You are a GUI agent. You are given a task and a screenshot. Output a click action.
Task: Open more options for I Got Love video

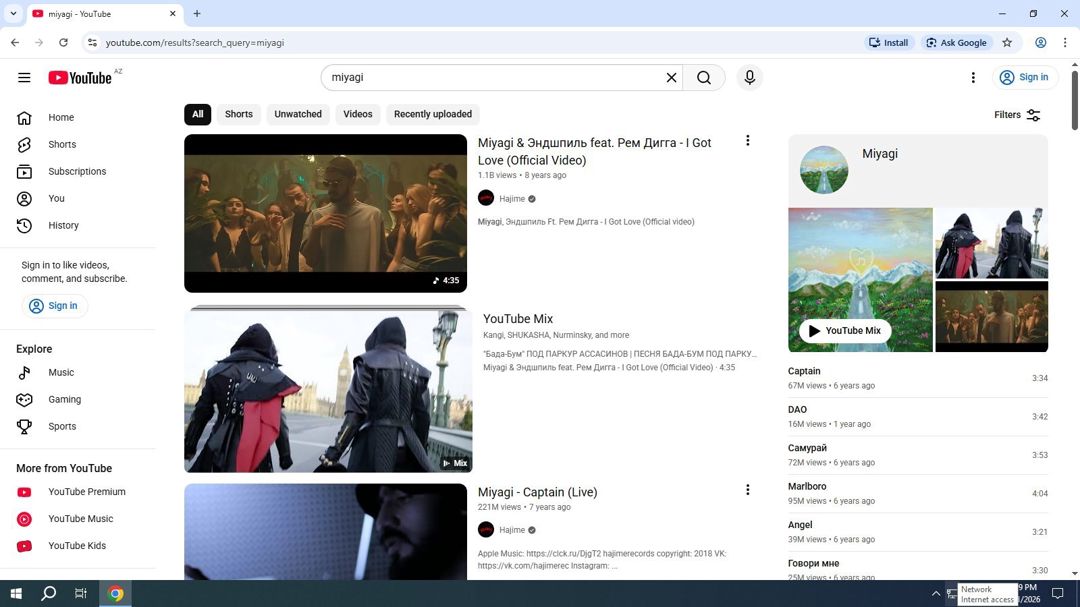[x=747, y=141]
